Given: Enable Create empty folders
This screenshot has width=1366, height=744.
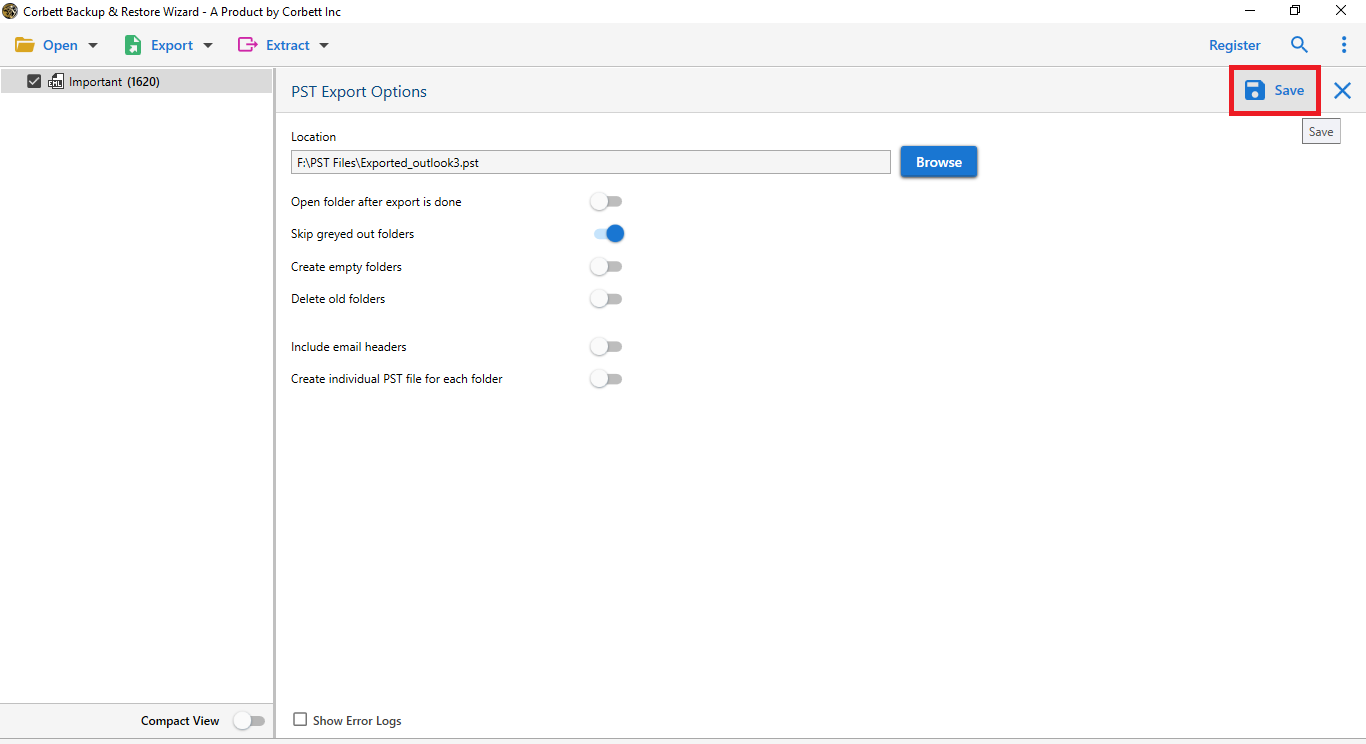Looking at the screenshot, I should click(x=606, y=267).
